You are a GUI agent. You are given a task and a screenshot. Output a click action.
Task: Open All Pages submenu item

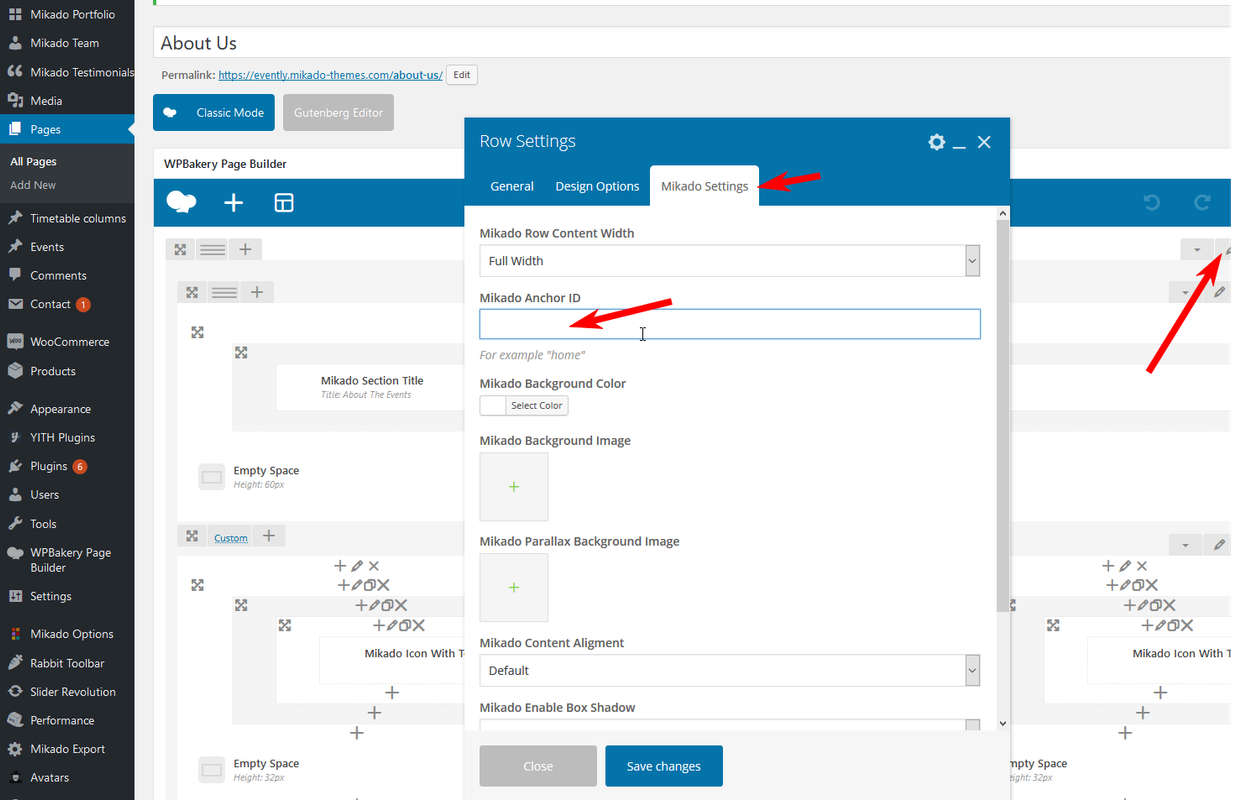[33, 161]
